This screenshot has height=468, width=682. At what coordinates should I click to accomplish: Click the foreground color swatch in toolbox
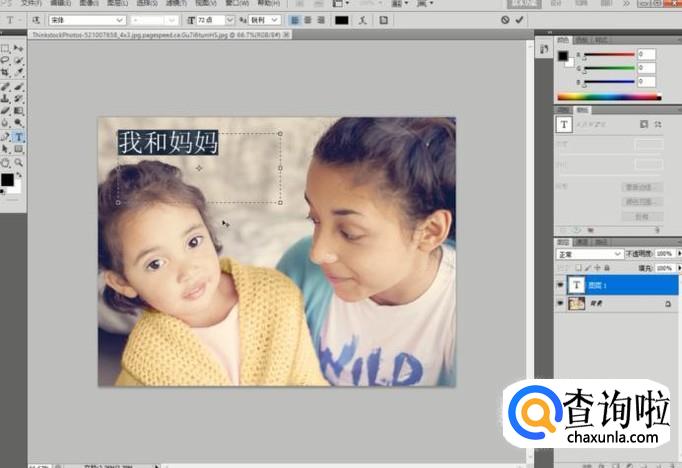[6, 179]
